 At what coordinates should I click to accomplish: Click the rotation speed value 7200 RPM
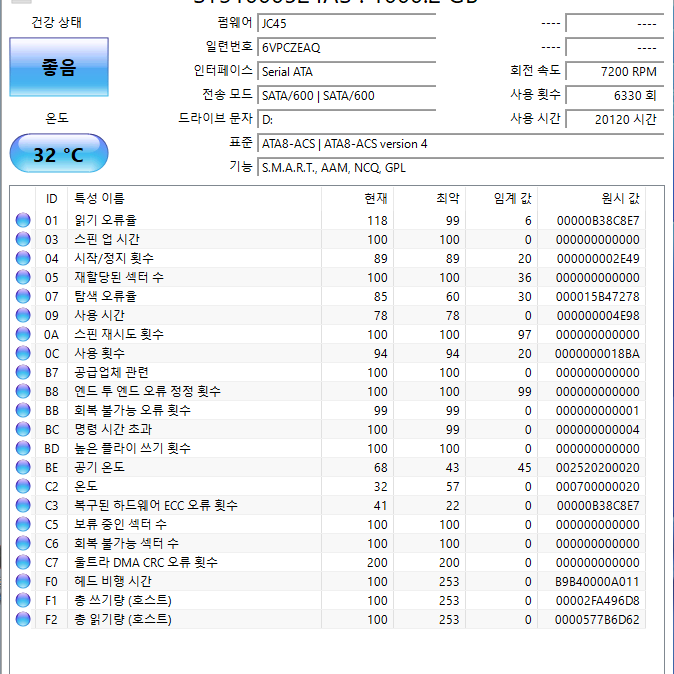[615, 71]
